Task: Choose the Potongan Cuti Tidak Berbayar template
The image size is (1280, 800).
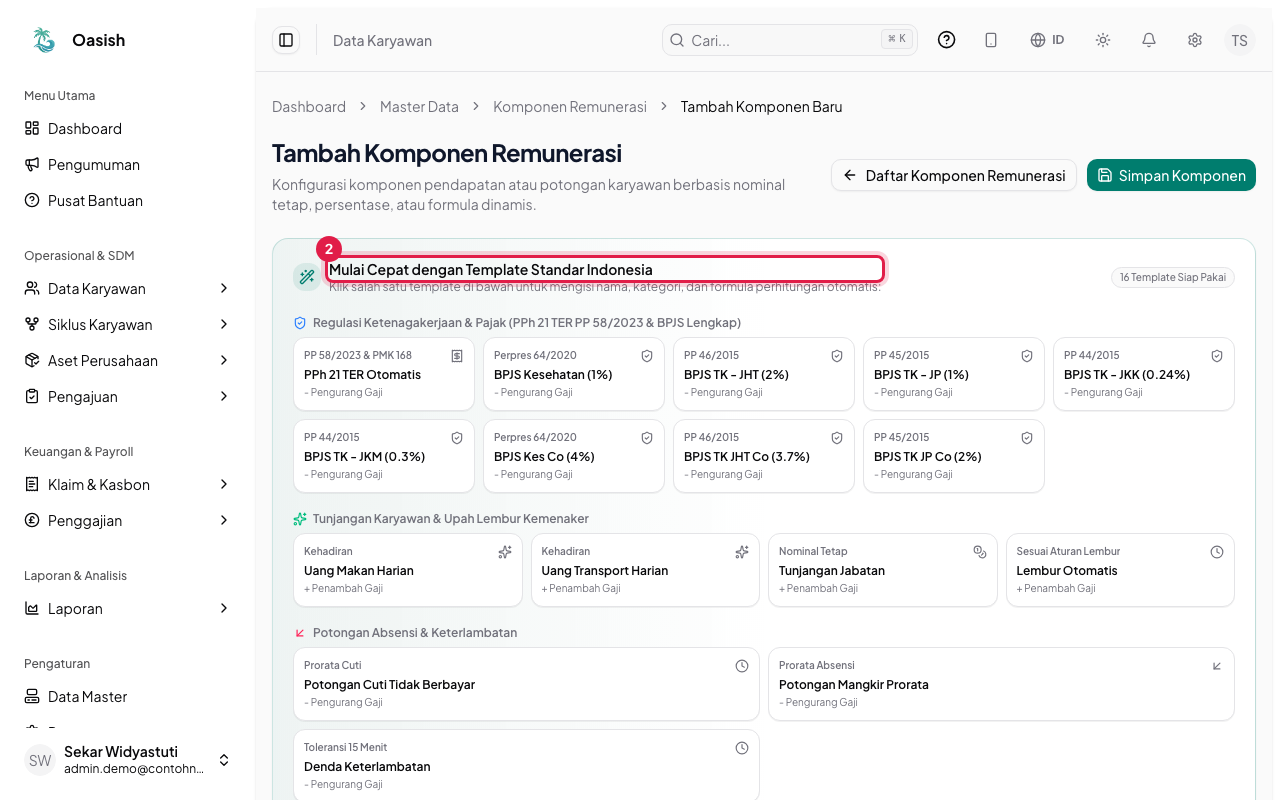Action: click(x=526, y=684)
